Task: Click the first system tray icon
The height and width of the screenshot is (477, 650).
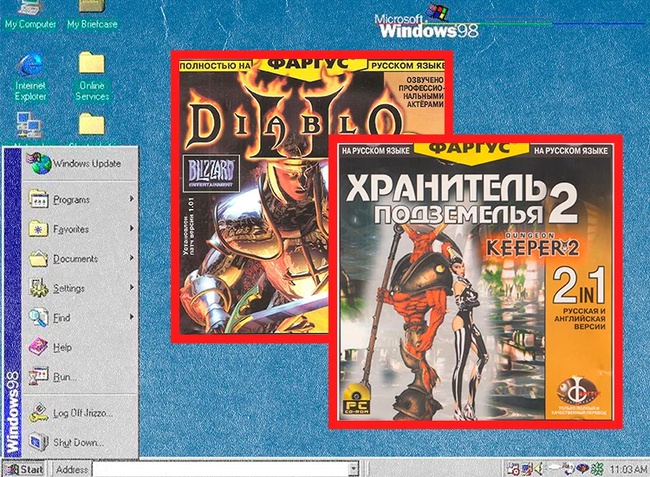Action: pos(513,470)
